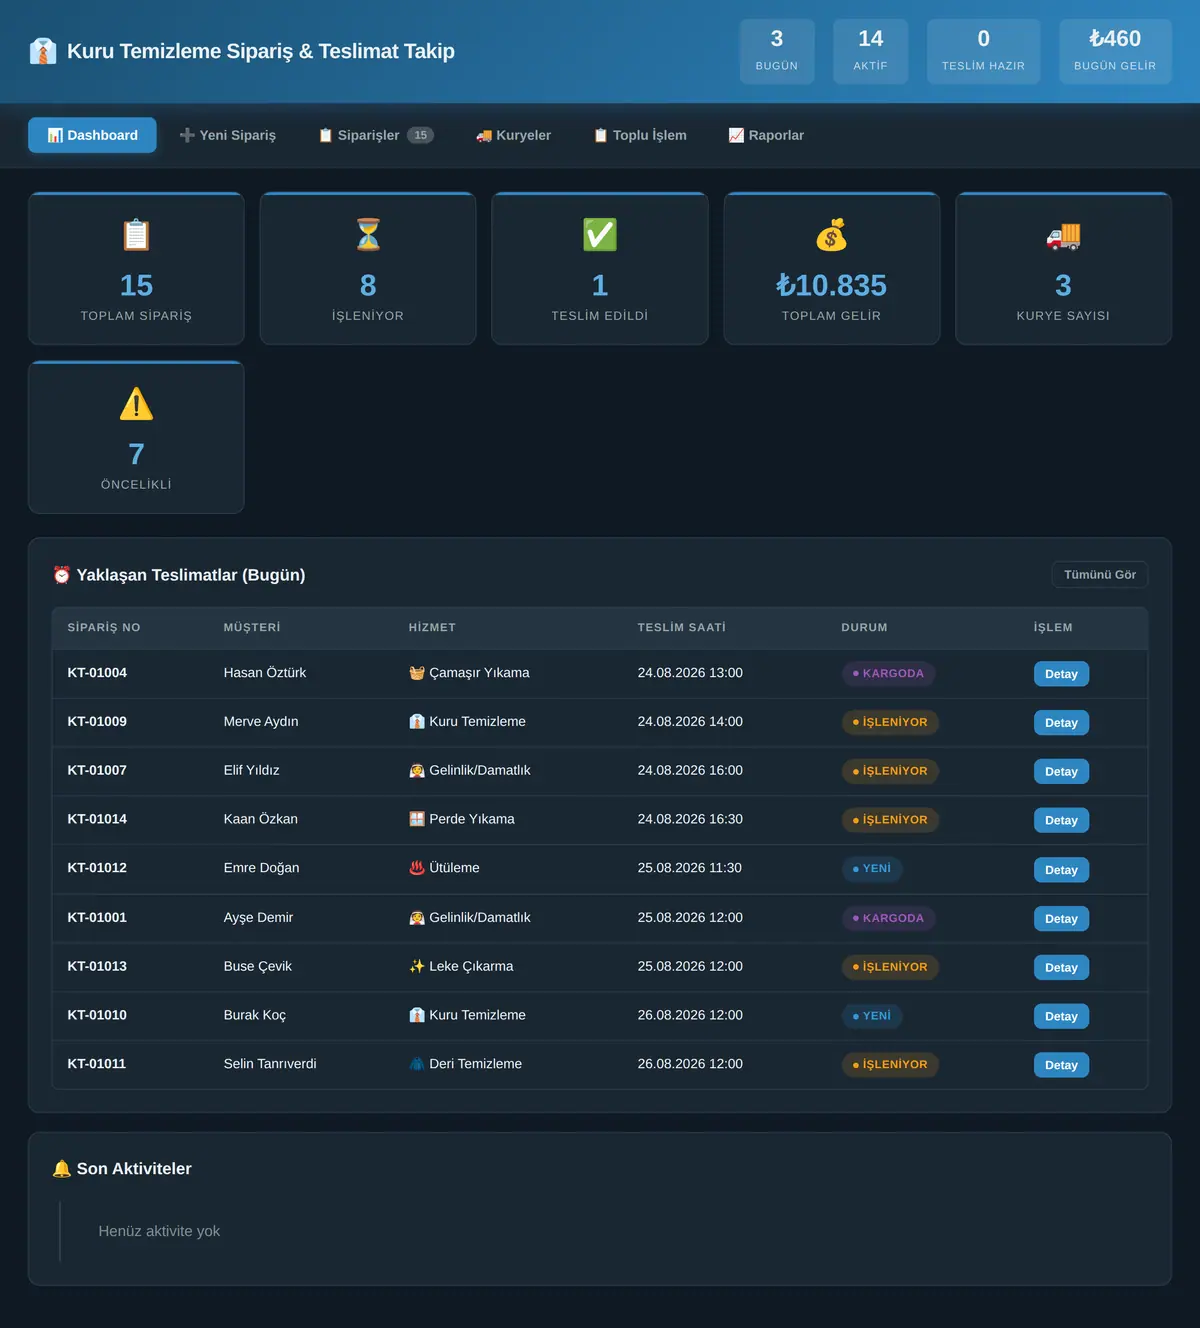The width and height of the screenshot is (1200, 1328).
Task: Open Detay for order KT-01012
Action: pyautogui.click(x=1061, y=870)
